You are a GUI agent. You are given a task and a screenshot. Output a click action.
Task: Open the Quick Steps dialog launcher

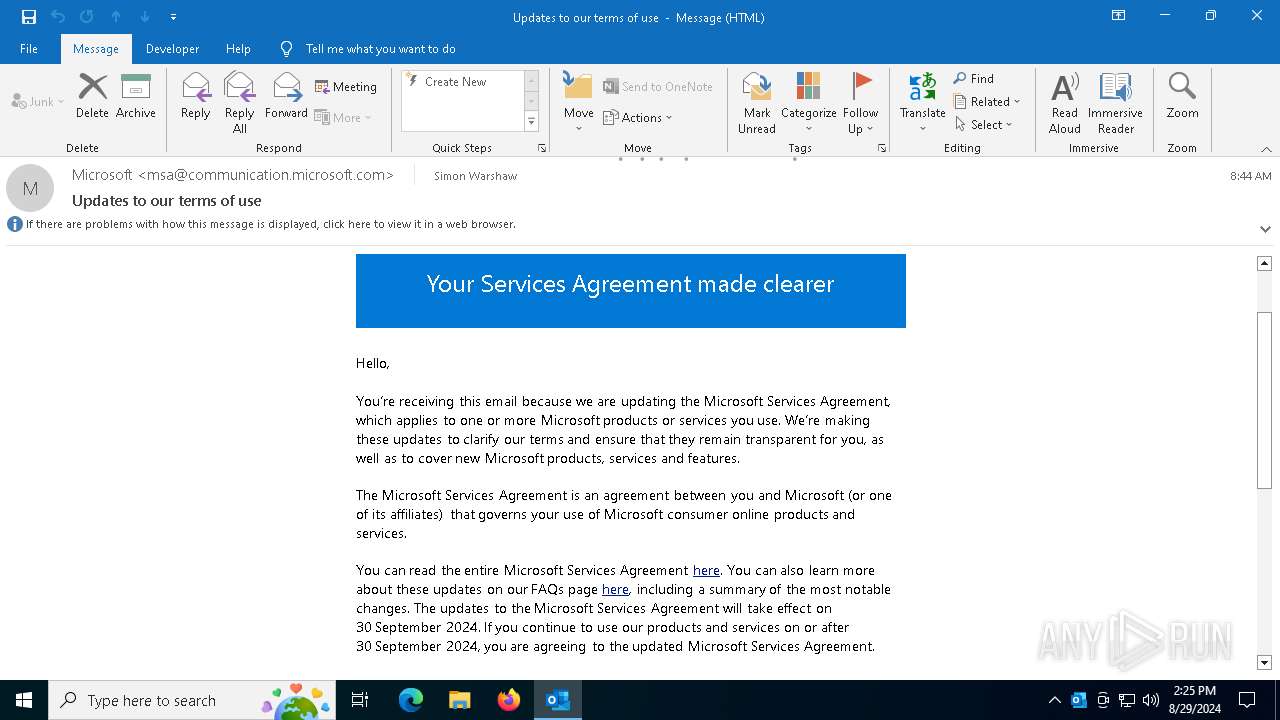point(542,148)
